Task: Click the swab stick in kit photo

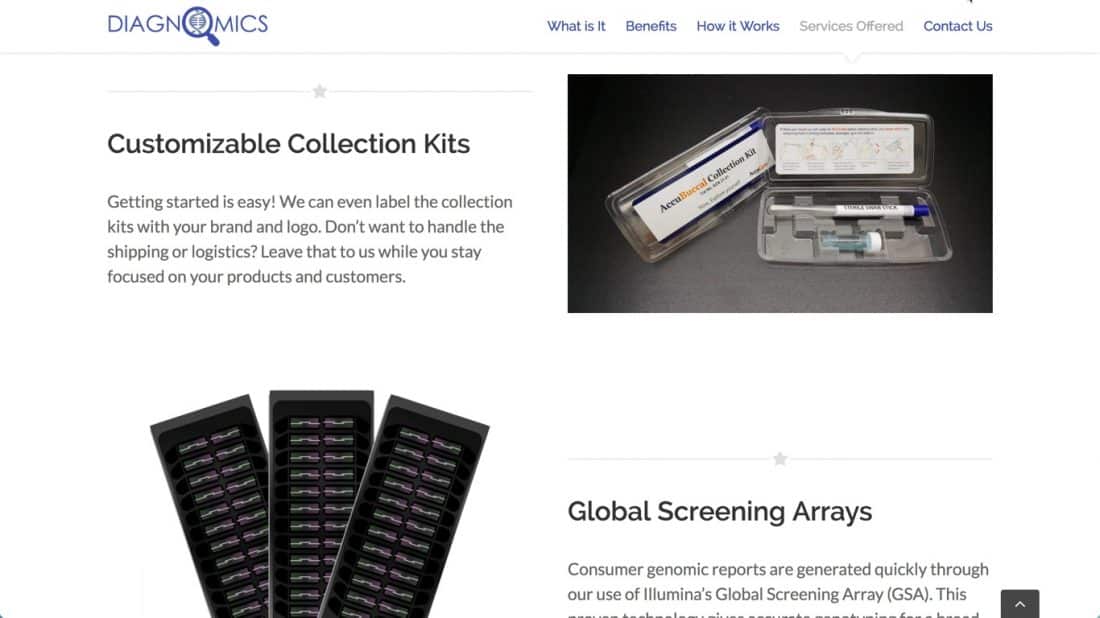Action: click(849, 209)
